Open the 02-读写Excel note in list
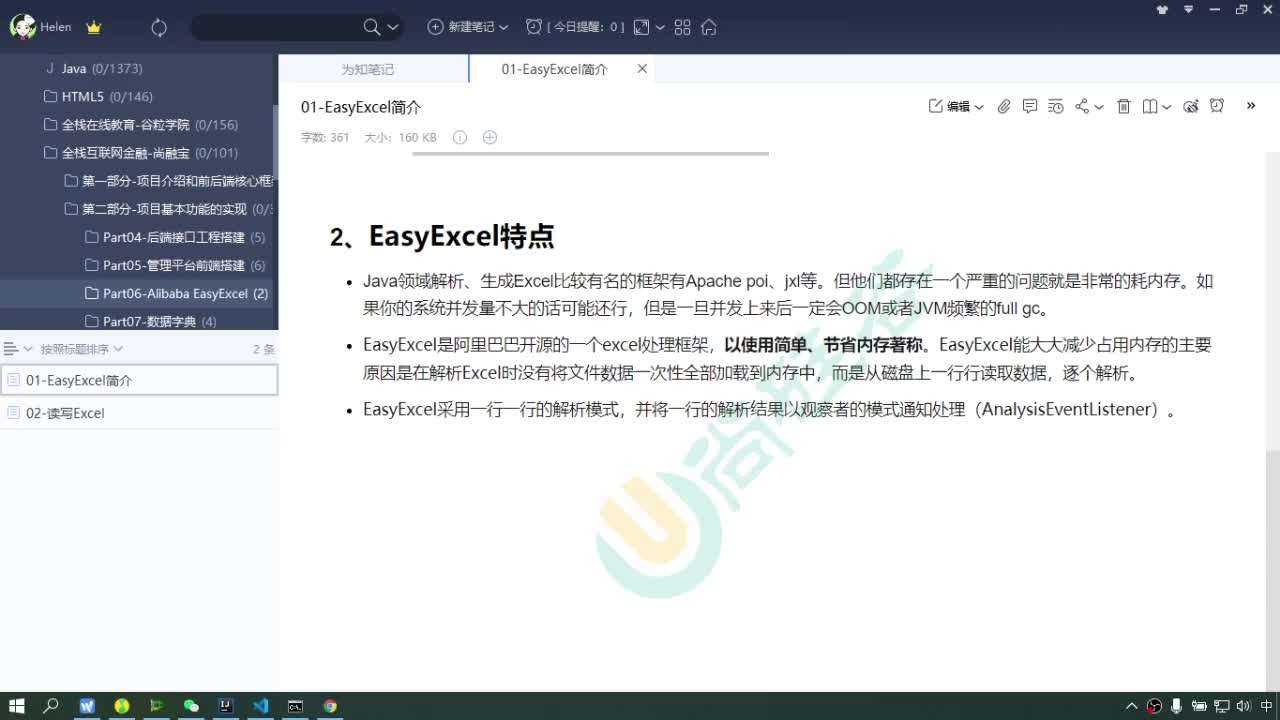Viewport: 1280px width, 720px height. click(139, 413)
